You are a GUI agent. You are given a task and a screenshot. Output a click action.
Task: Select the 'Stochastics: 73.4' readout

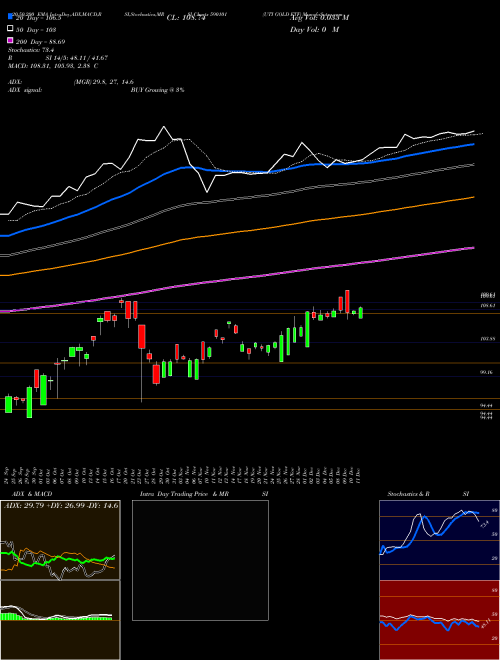coord(31,50)
